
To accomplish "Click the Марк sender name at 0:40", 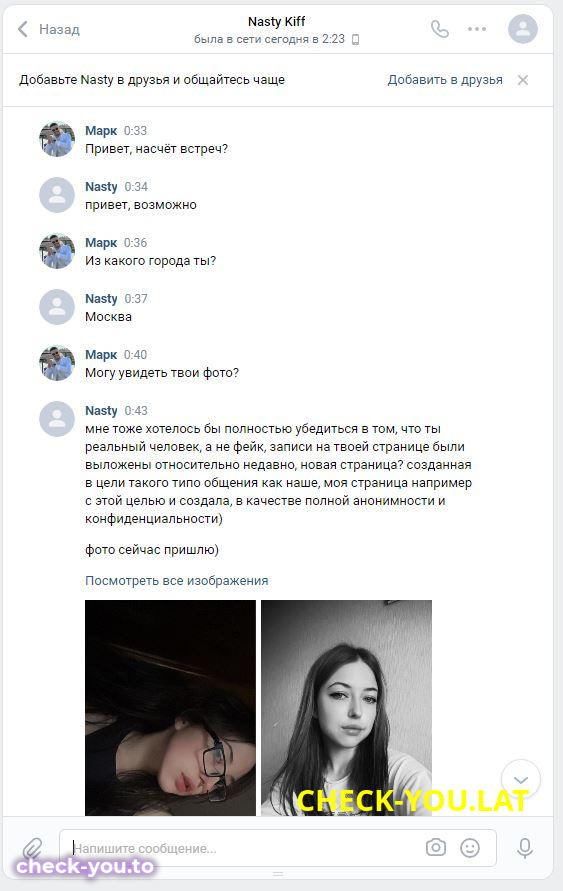I will pyautogui.click(x=101, y=355).
